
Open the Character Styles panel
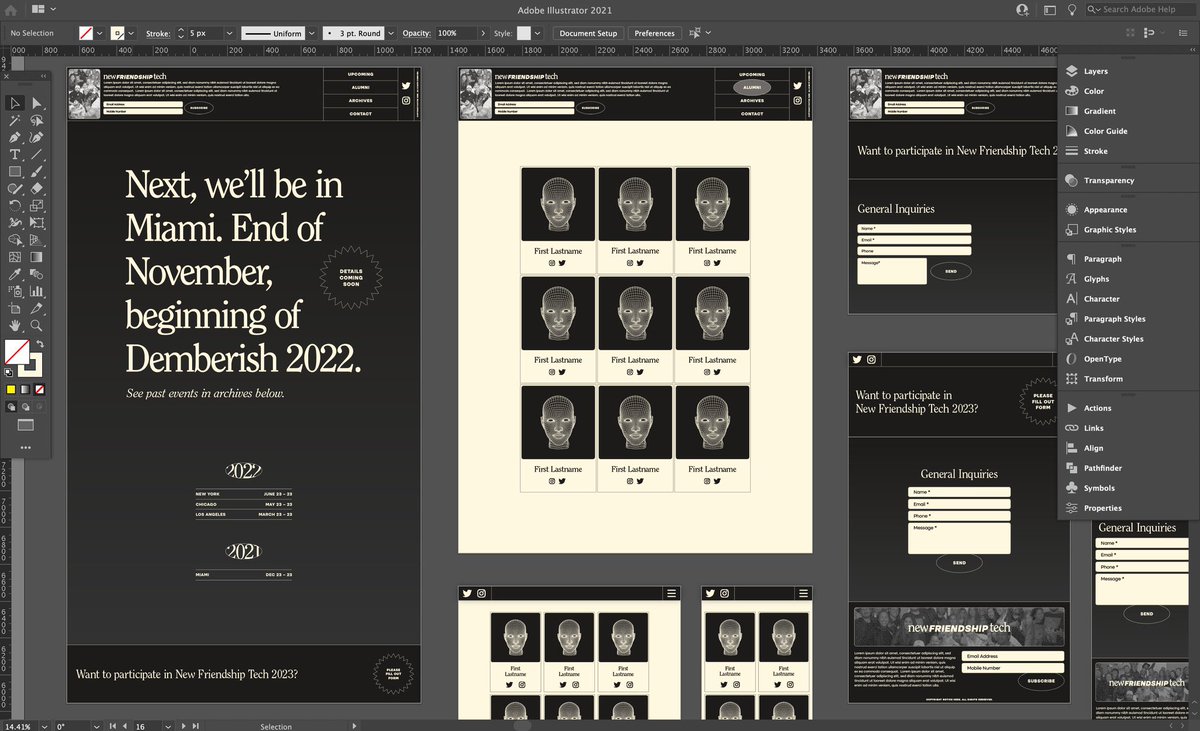(x=1113, y=338)
